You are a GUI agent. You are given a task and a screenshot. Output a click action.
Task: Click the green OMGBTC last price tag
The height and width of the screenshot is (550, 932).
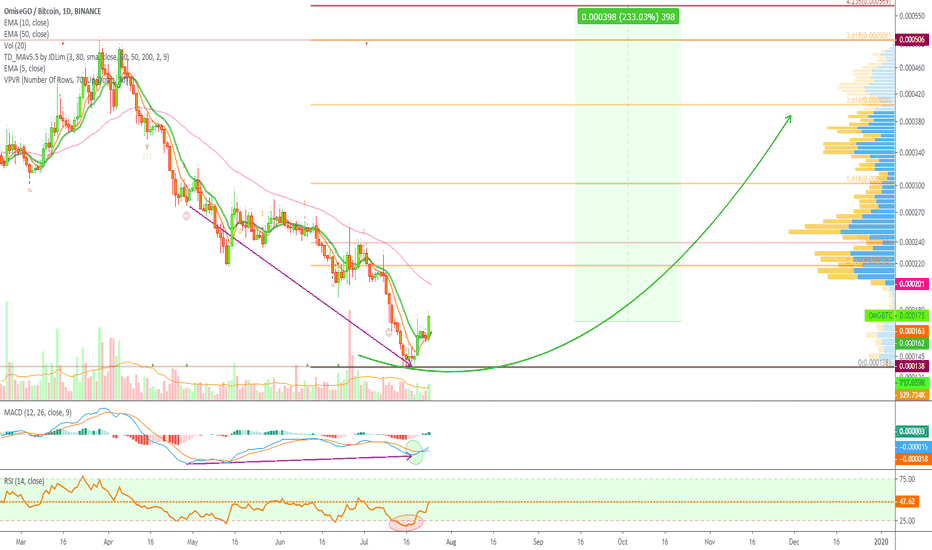click(x=896, y=316)
